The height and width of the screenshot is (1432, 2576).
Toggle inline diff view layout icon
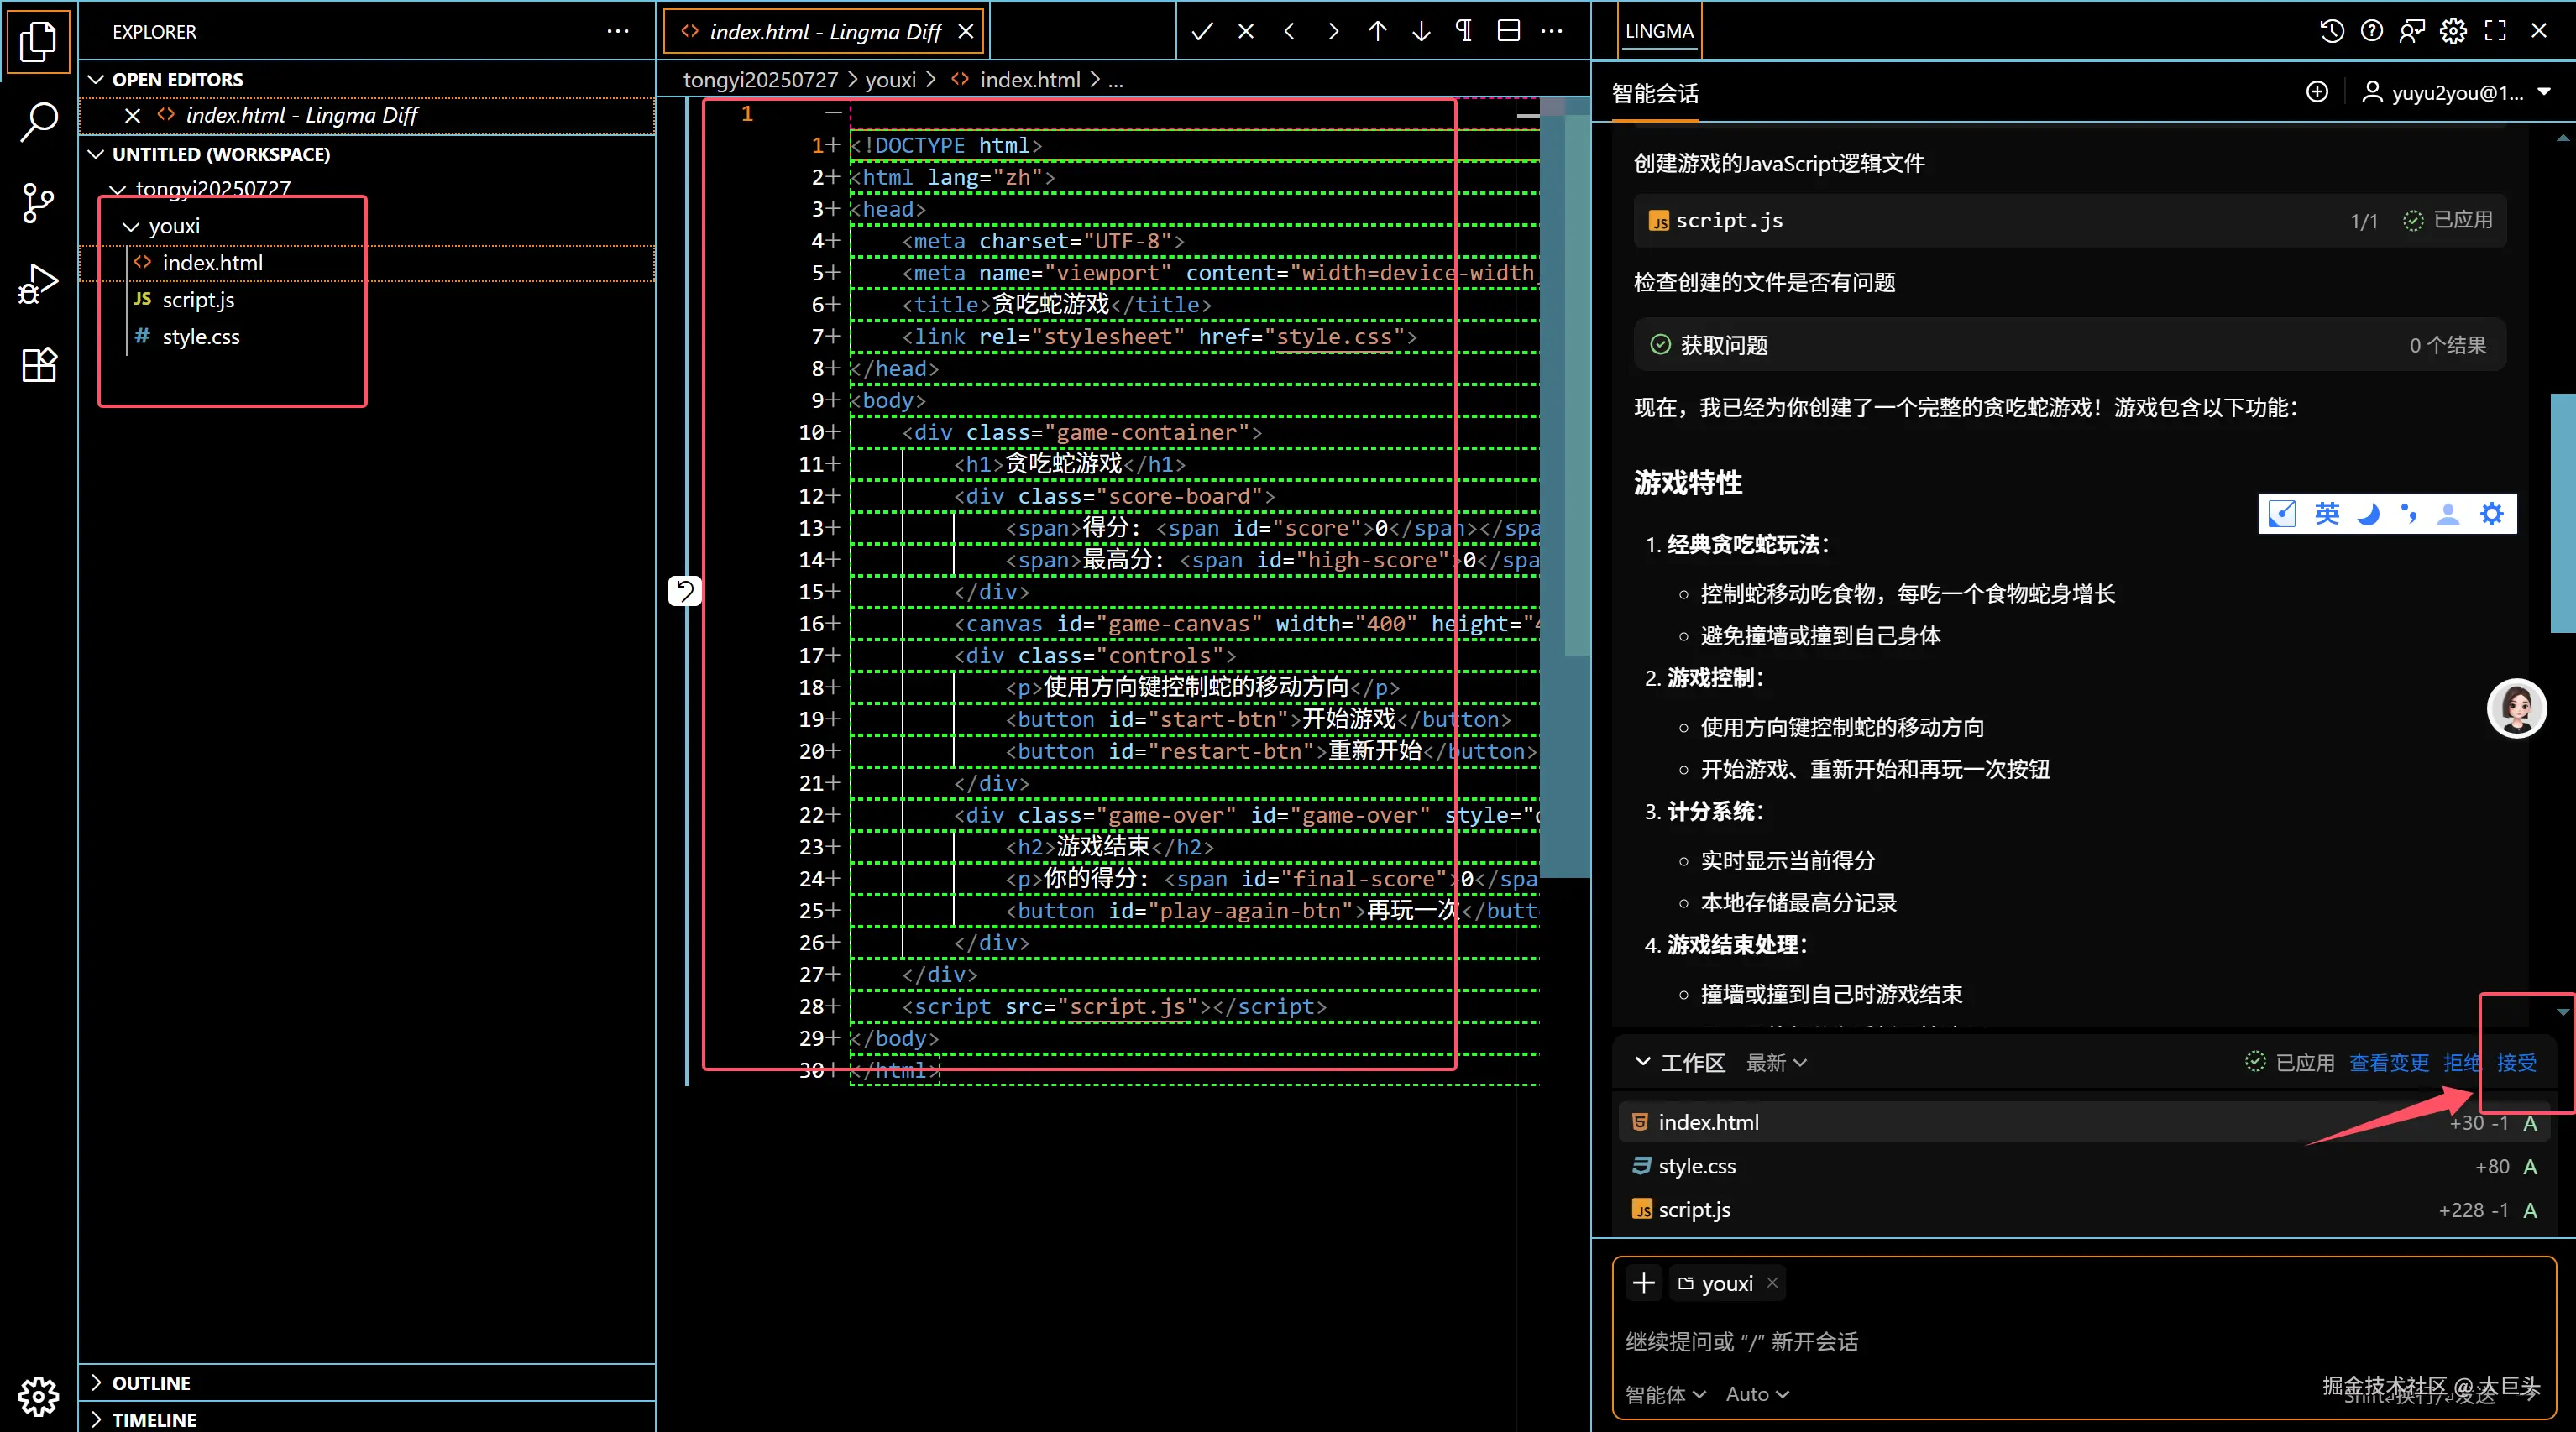pyautogui.click(x=1508, y=31)
